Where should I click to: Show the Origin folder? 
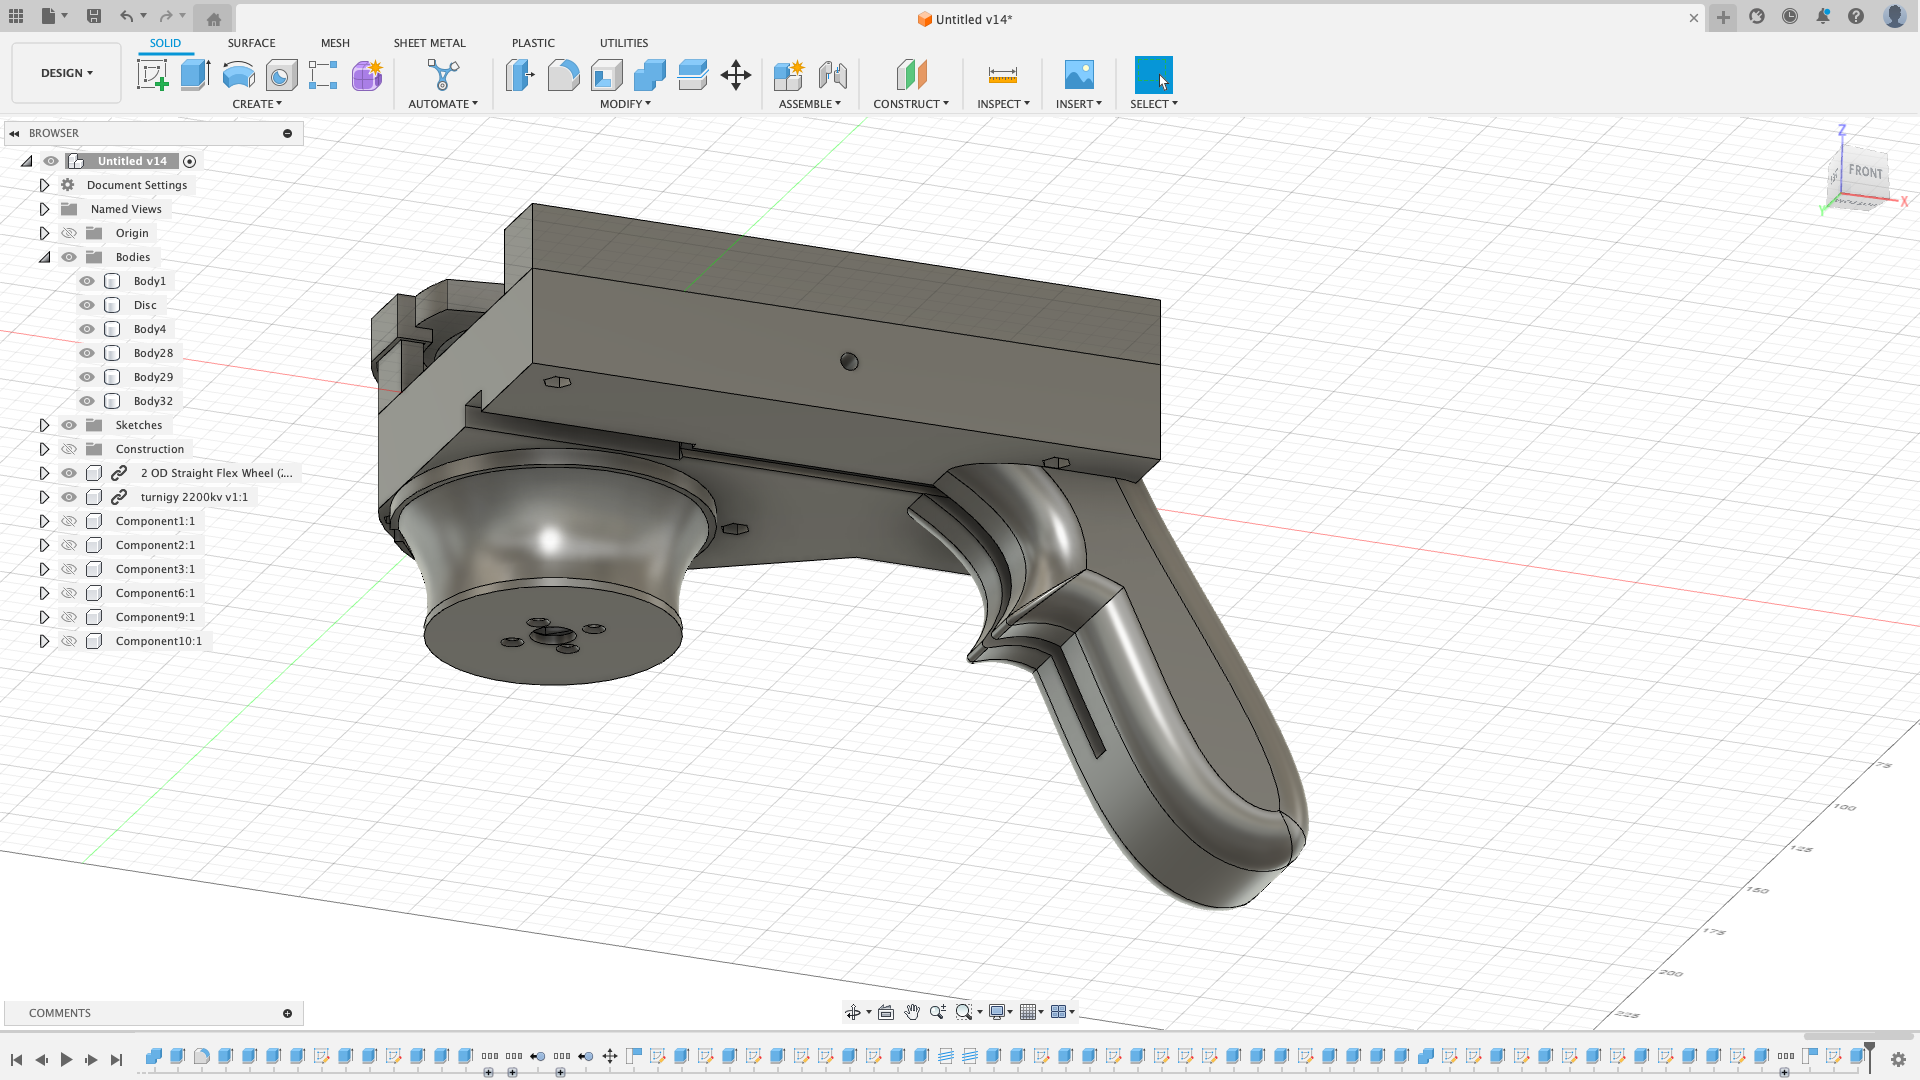pyautogui.click(x=69, y=232)
